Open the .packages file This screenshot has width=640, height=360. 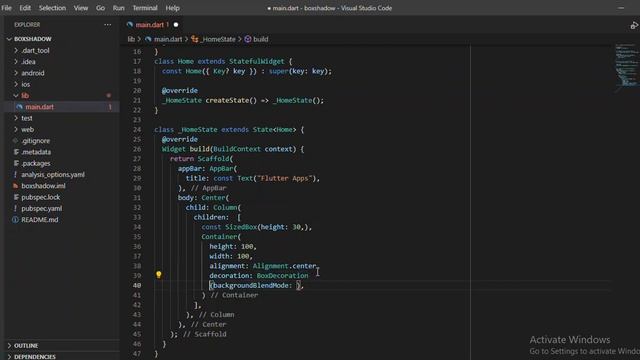click(x=36, y=163)
